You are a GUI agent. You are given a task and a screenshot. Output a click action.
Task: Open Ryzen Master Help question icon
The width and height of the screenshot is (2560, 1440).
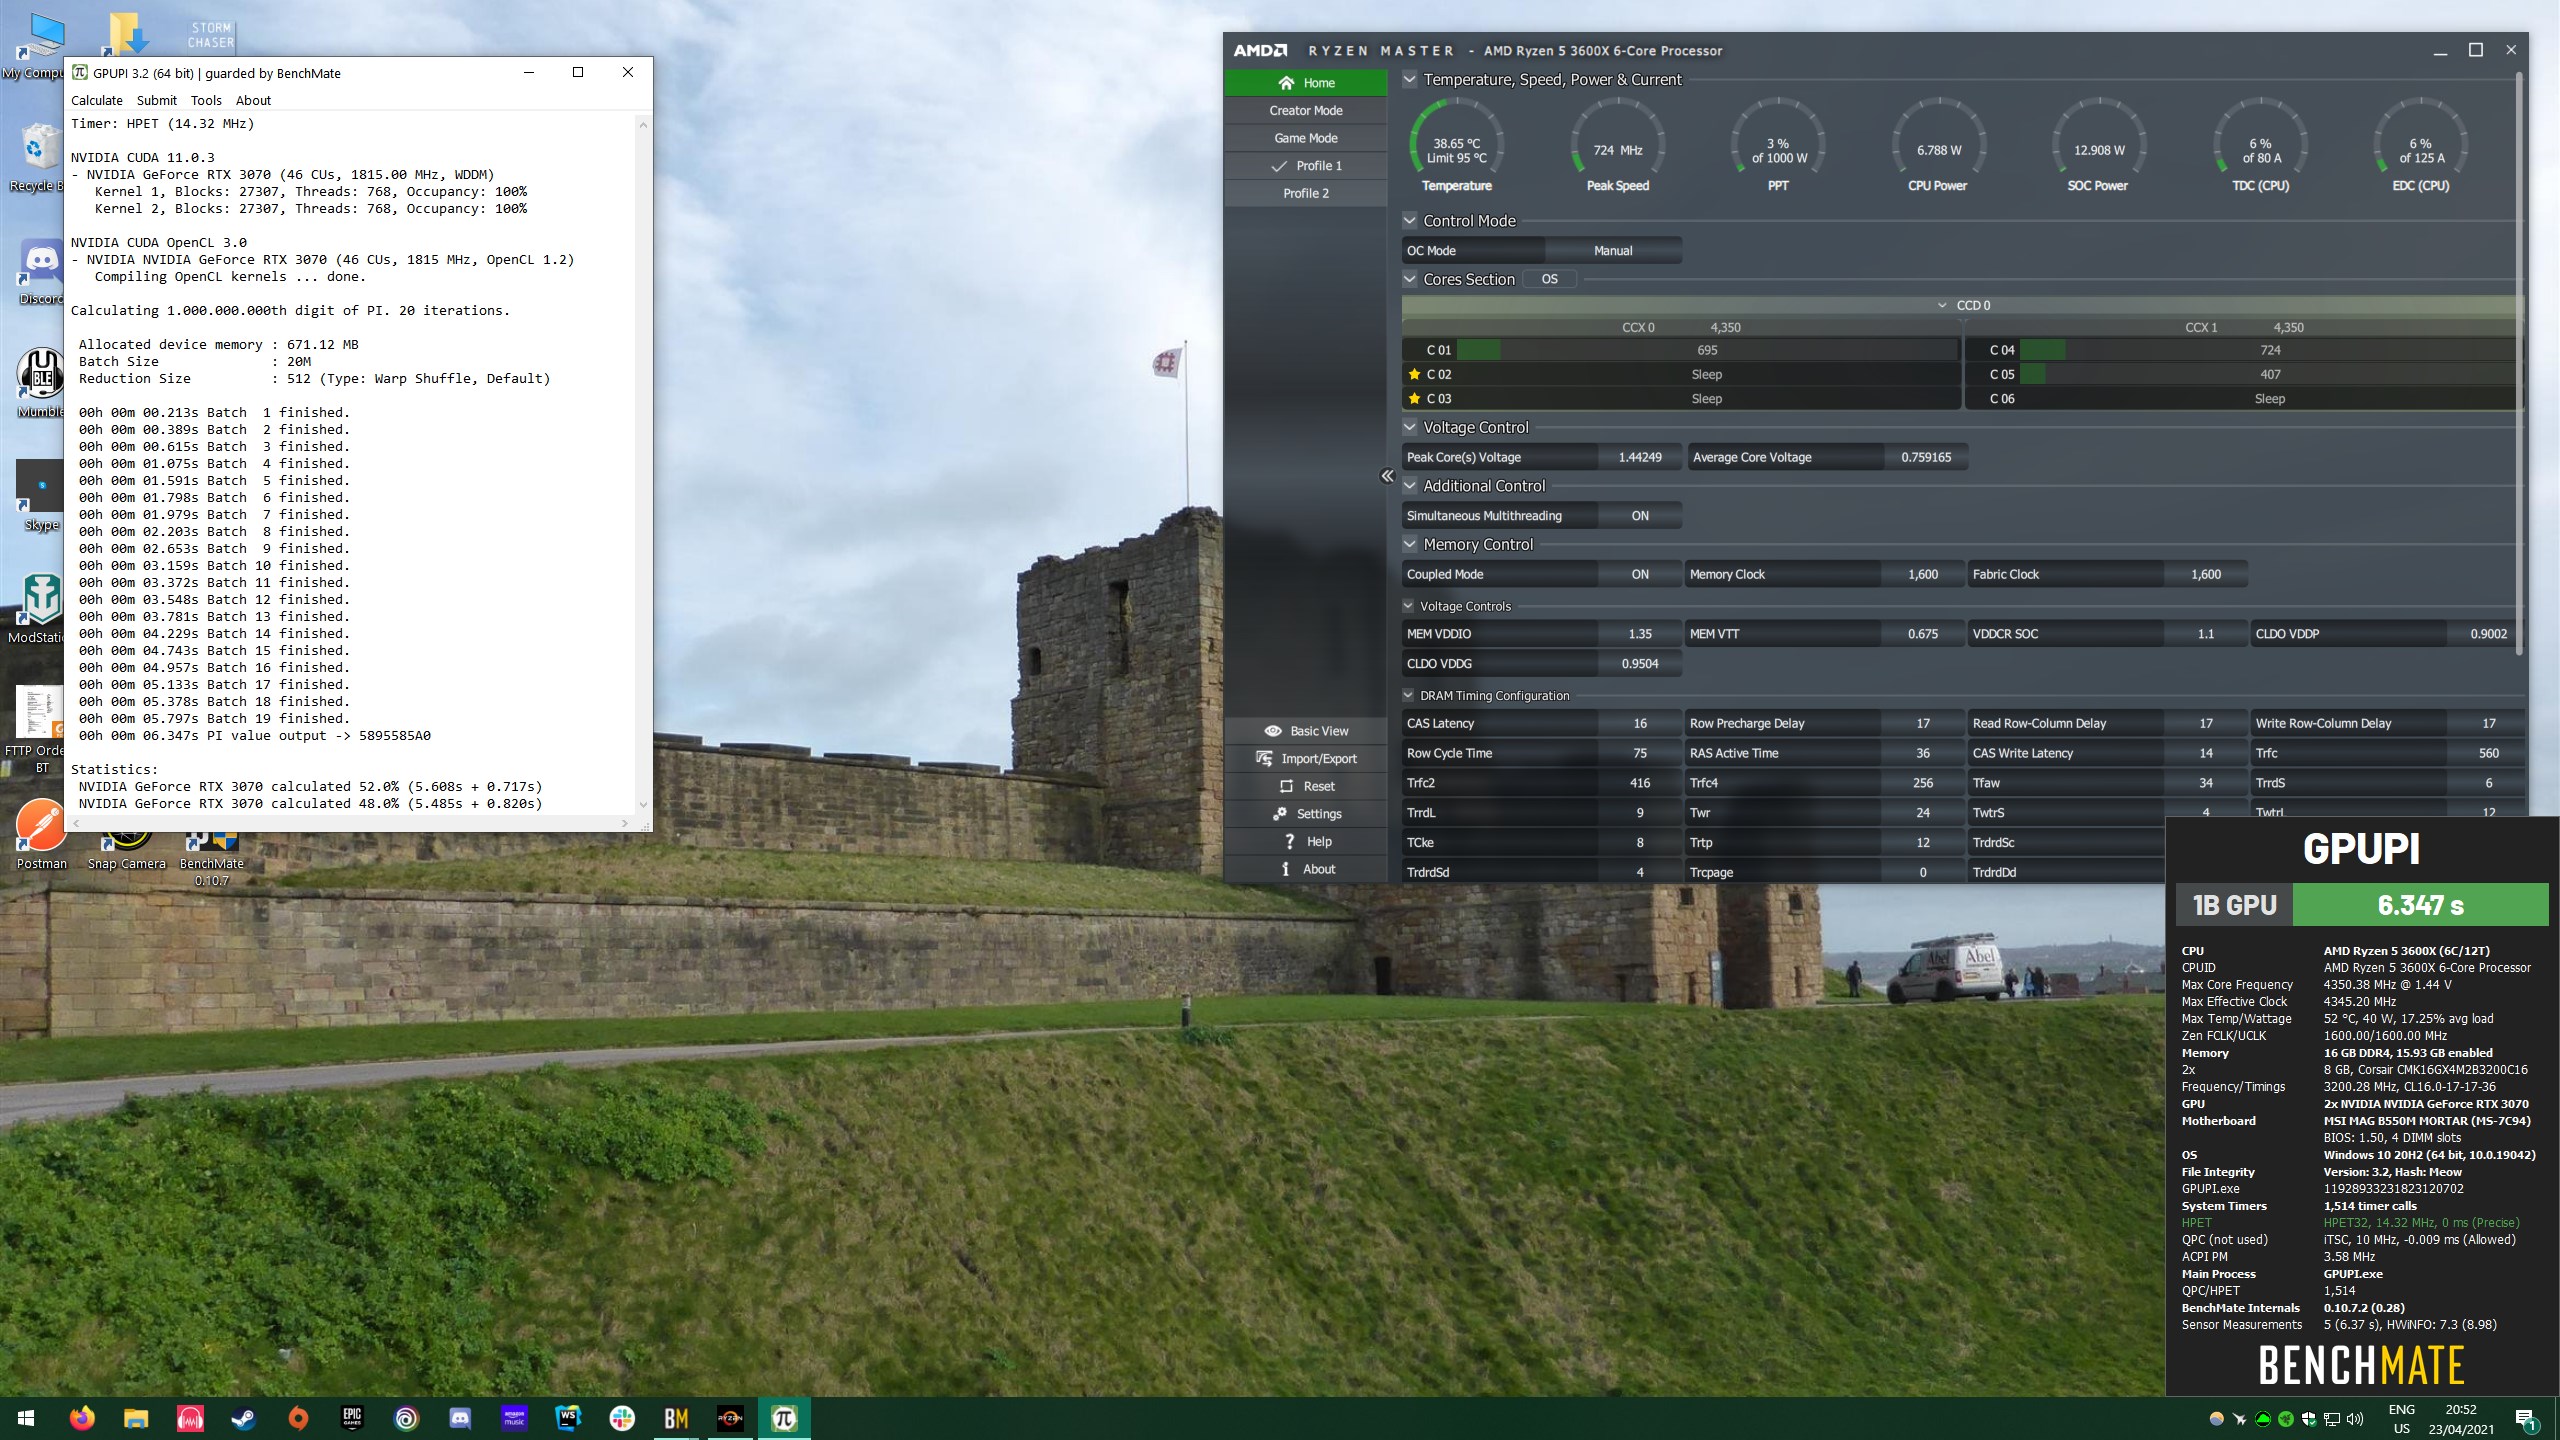pos(1290,842)
